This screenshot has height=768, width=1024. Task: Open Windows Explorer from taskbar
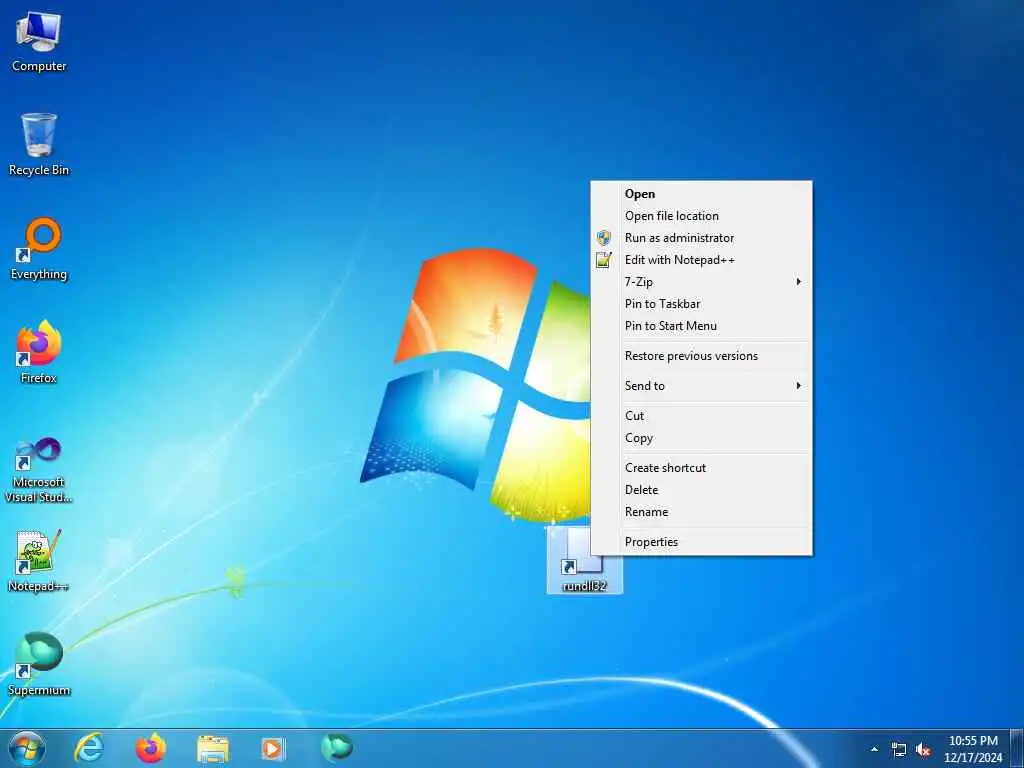click(x=213, y=748)
